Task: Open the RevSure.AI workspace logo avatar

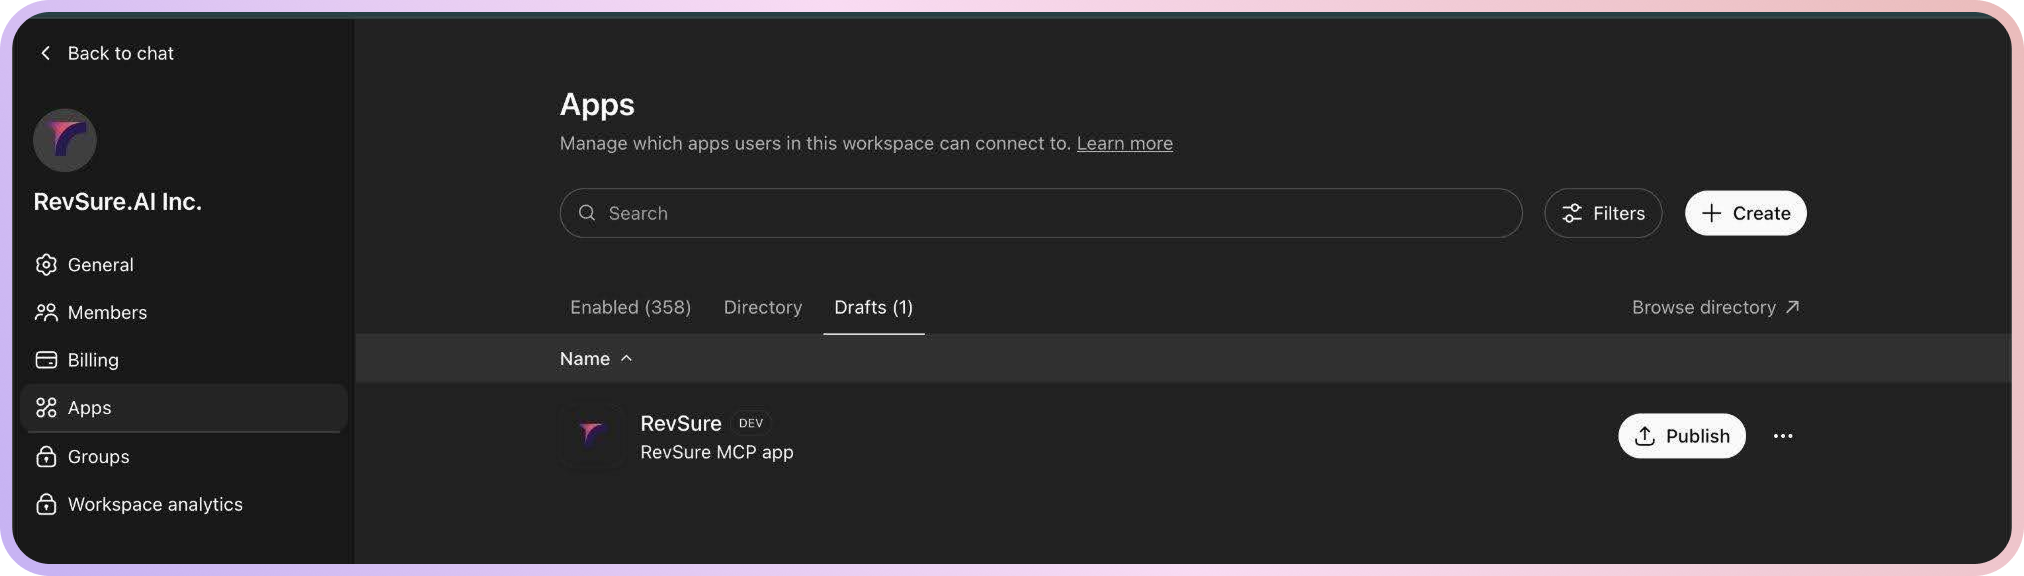Action: pyautogui.click(x=65, y=140)
